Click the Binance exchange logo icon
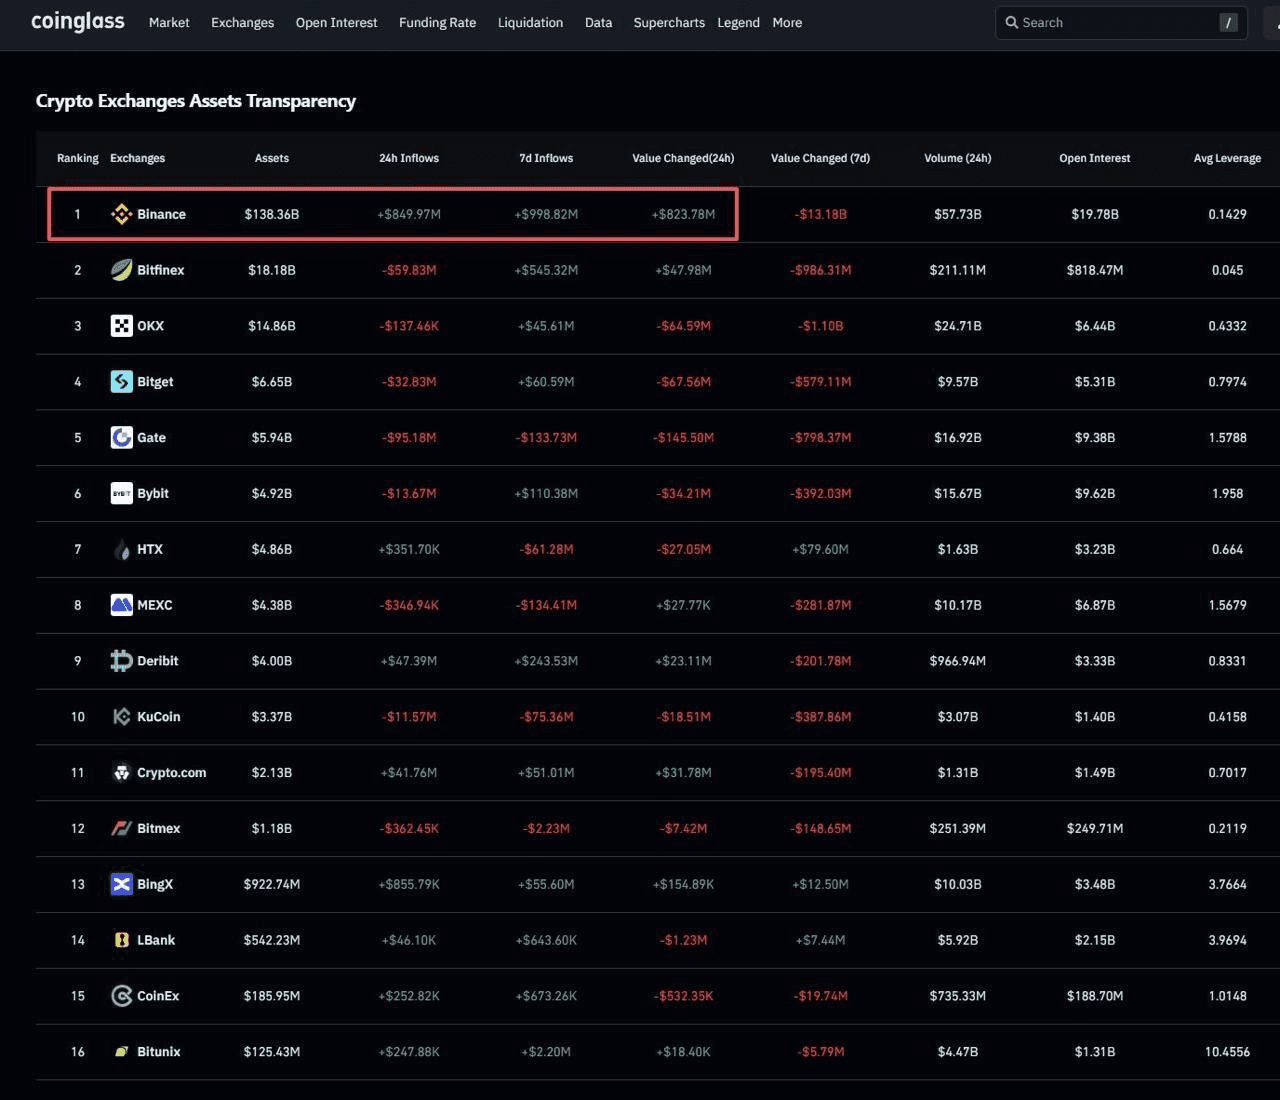The image size is (1280, 1100). (x=121, y=214)
